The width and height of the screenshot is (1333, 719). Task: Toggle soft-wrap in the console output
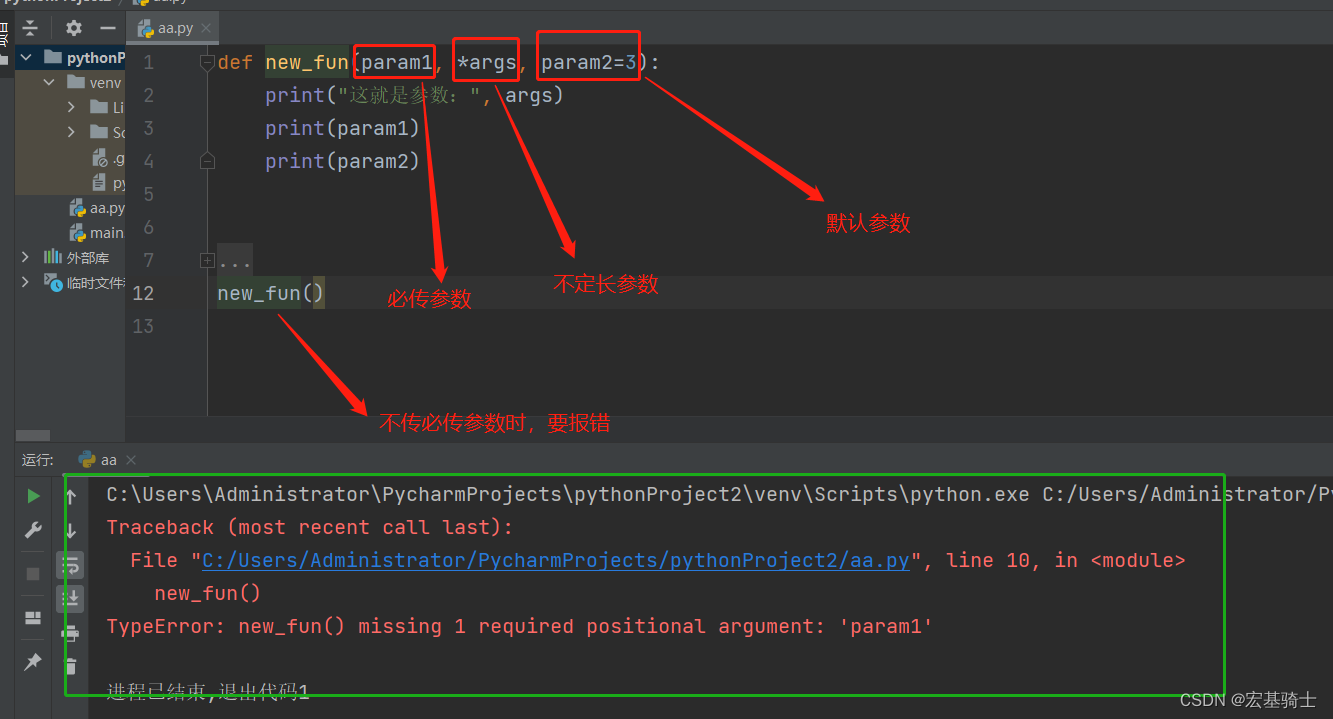(71, 566)
